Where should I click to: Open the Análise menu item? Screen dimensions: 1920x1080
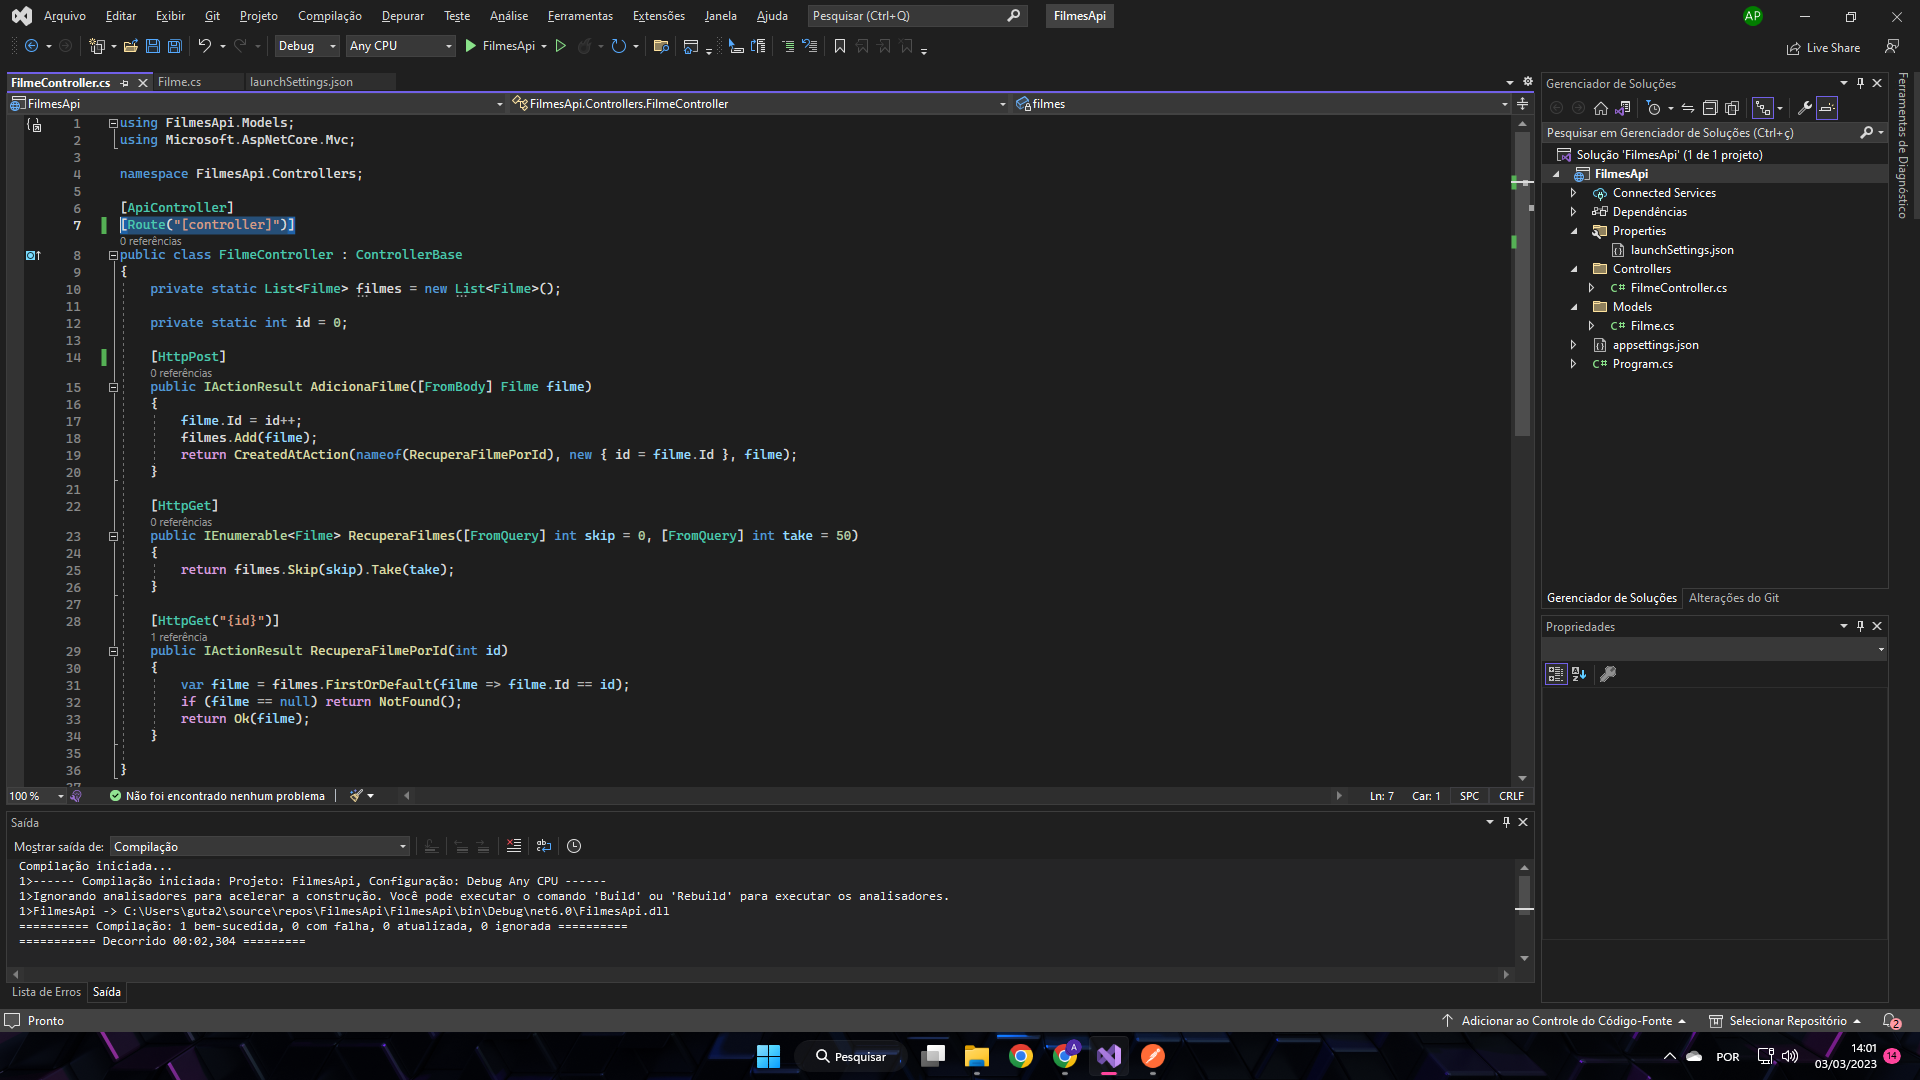click(x=508, y=15)
